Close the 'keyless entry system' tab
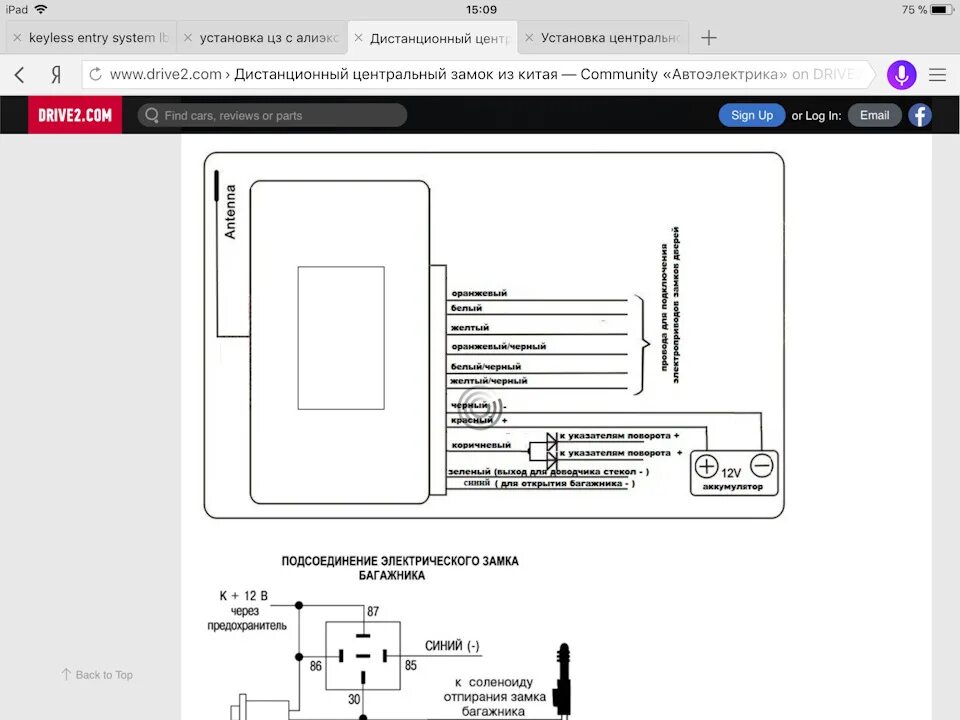This screenshot has width=960, height=720. [17, 38]
